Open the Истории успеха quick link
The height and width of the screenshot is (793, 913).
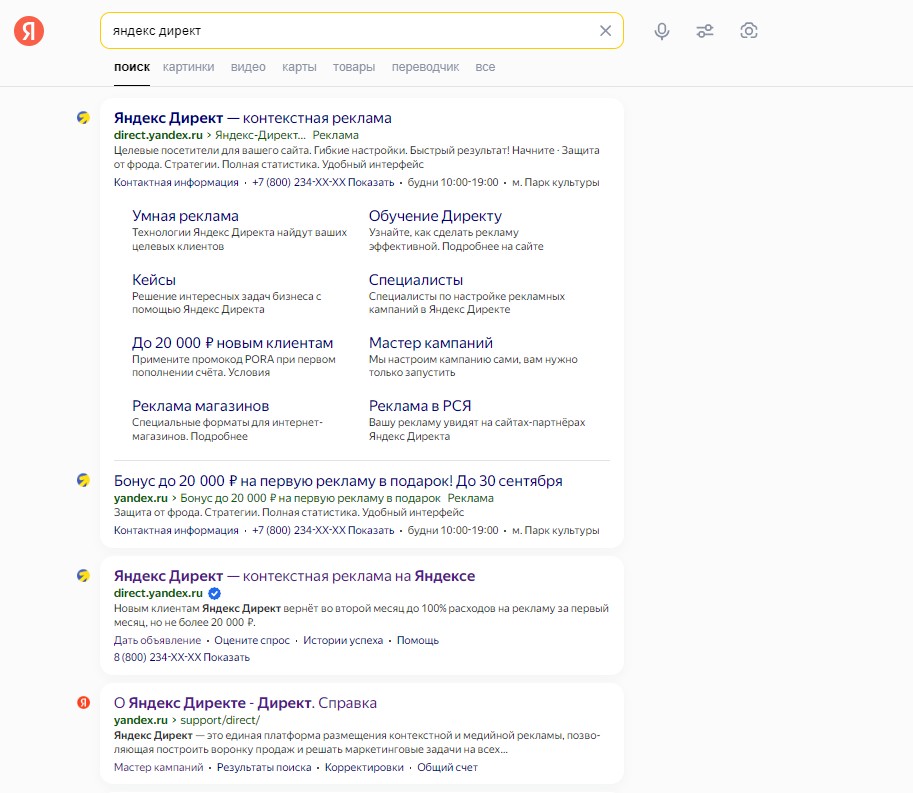[x=343, y=640]
